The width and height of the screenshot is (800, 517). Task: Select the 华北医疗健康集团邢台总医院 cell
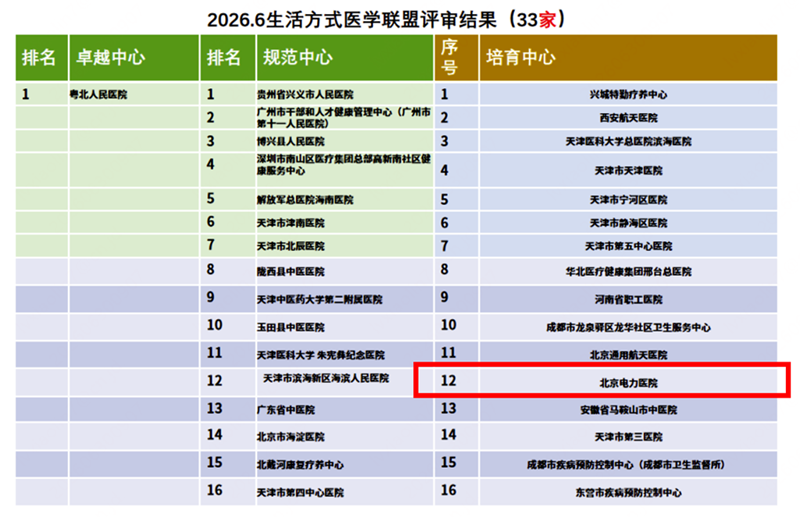628,272
